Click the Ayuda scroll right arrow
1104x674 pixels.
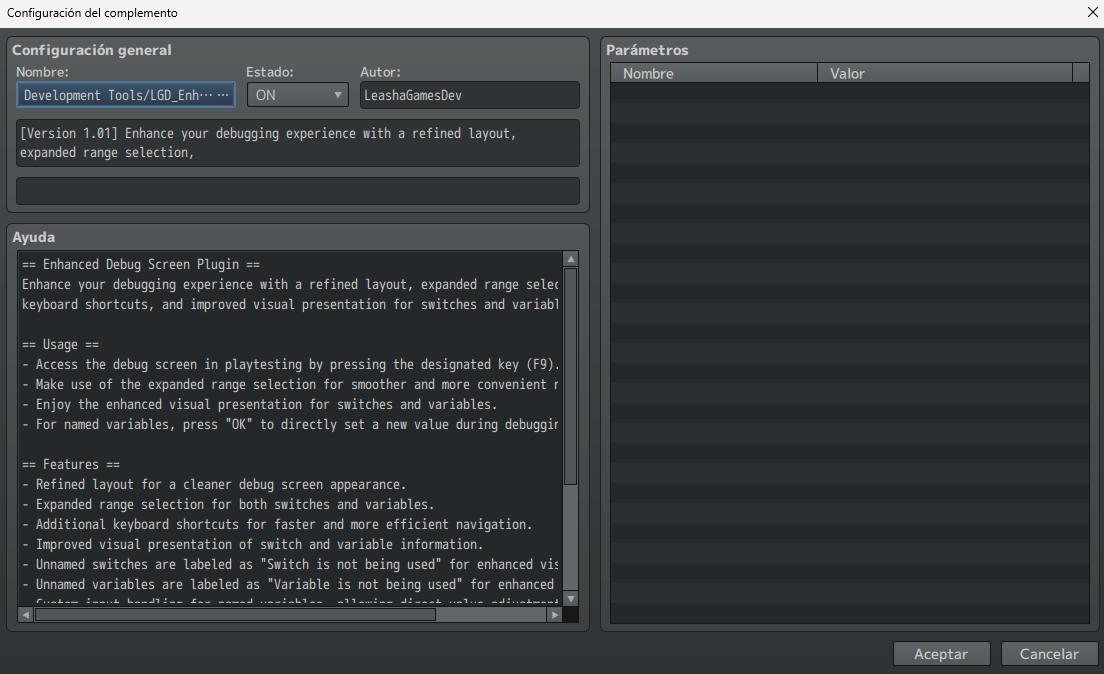(555, 615)
